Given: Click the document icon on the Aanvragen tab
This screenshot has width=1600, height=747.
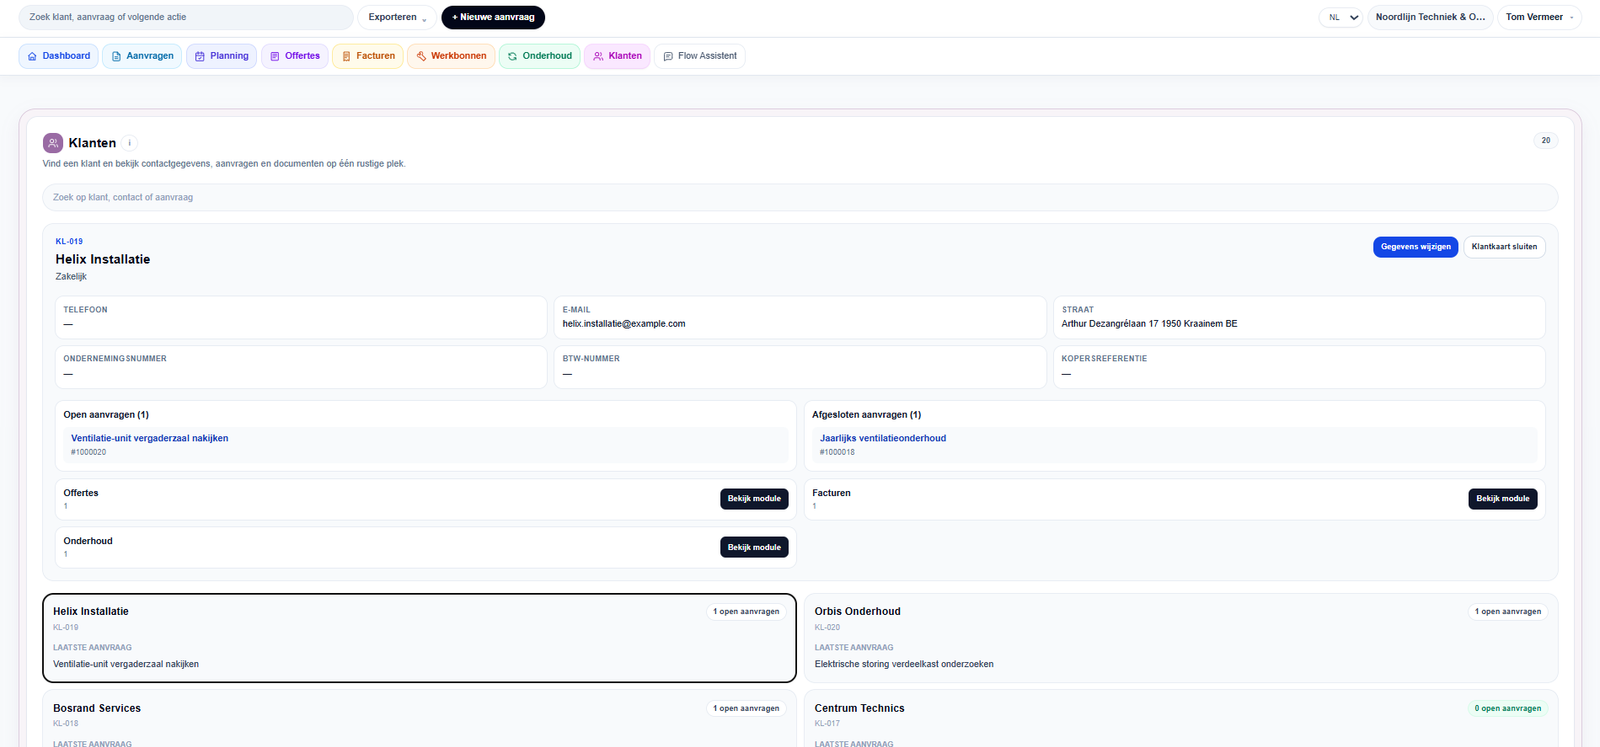Looking at the screenshot, I should (x=116, y=56).
